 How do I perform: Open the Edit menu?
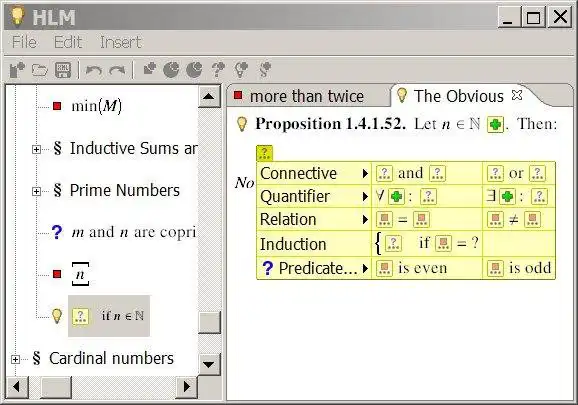[68, 42]
